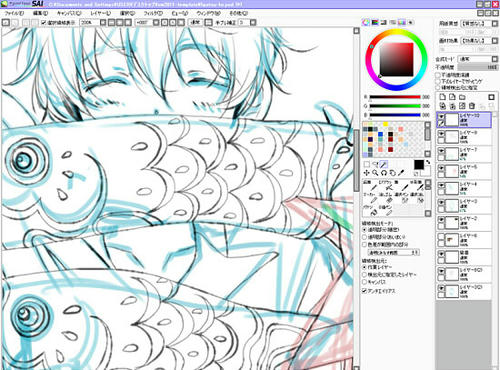
Task: Click the yellow swatch in palette
Action: (385, 124)
